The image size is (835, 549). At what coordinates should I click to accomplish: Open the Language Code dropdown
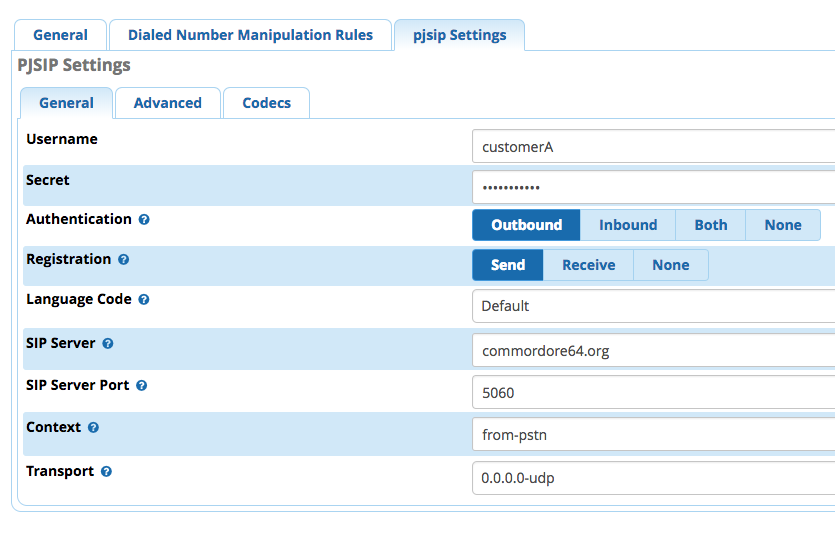click(653, 306)
